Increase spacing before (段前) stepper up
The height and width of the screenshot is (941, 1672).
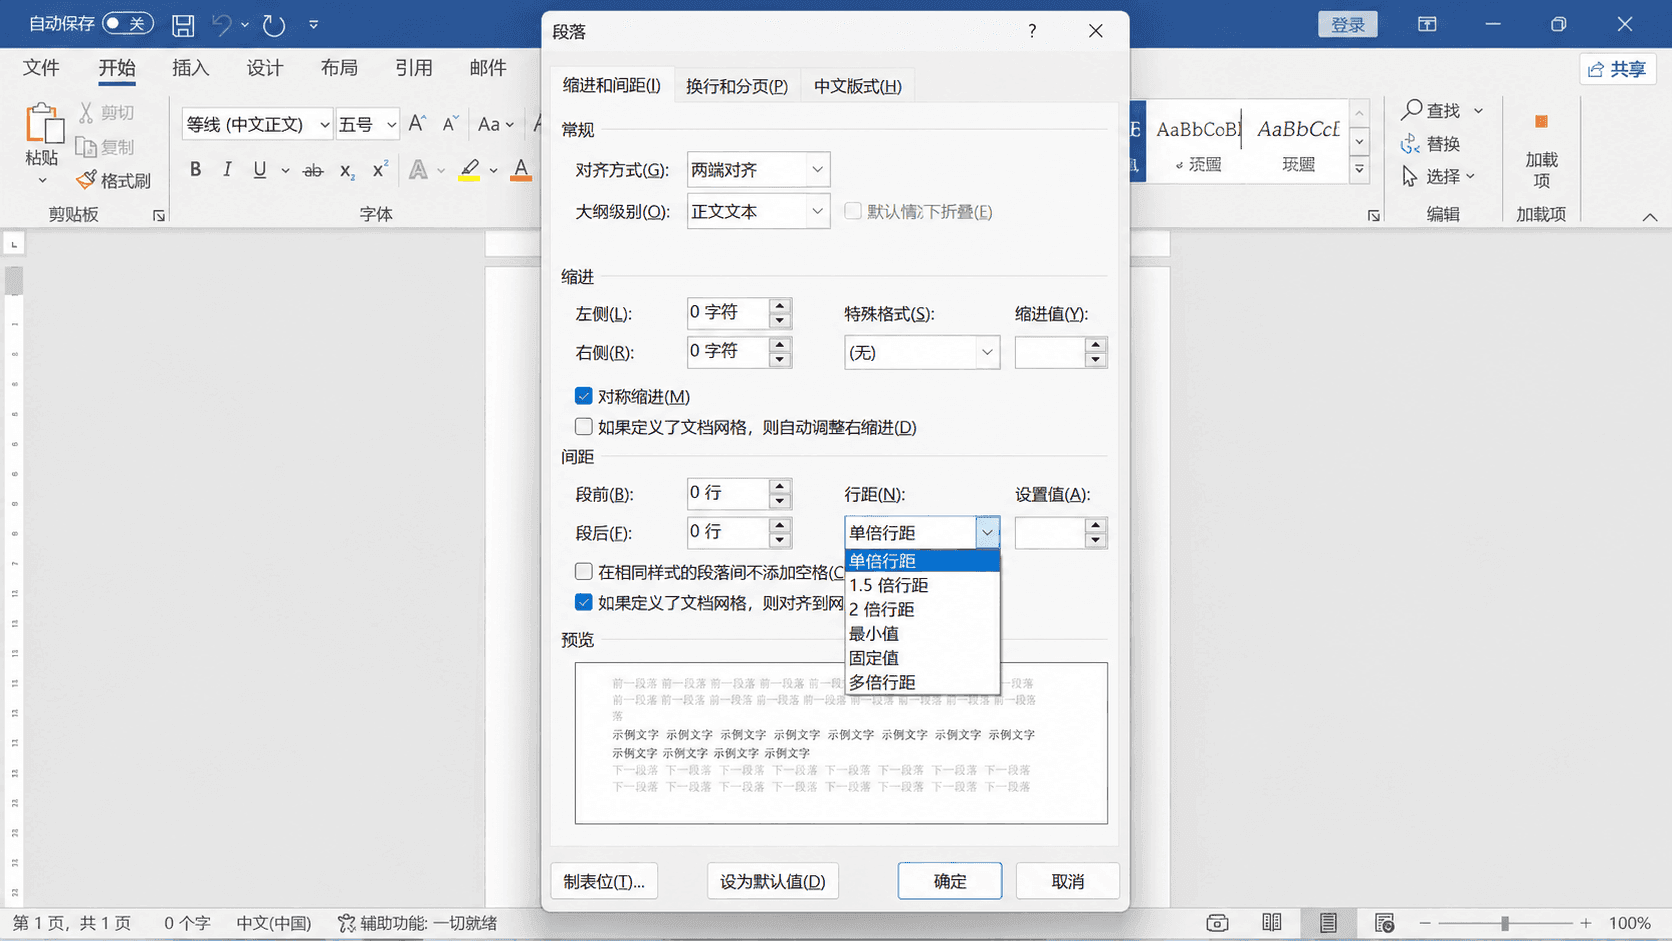click(780, 485)
